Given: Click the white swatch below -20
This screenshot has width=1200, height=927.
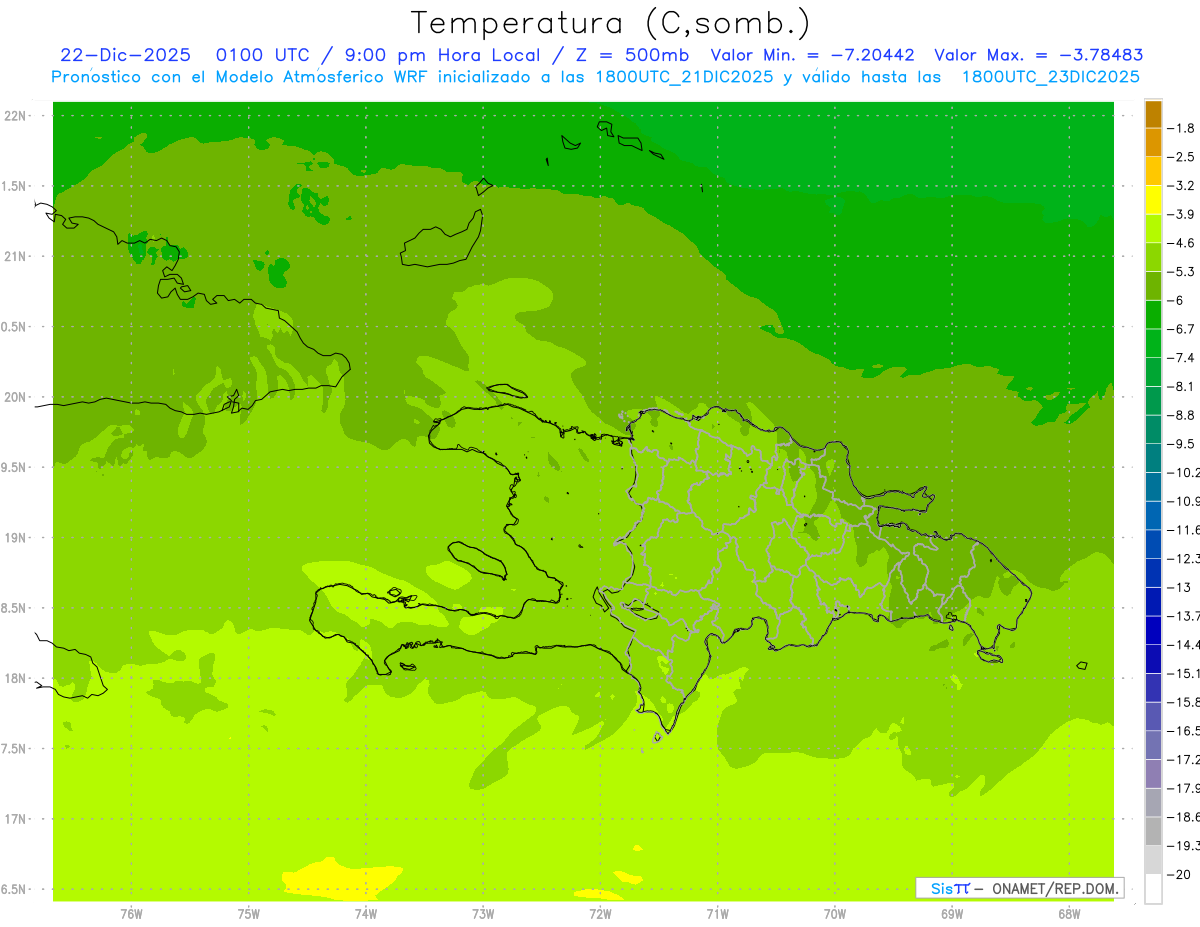Looking at the screenshot, I should tap(1153, 888).
